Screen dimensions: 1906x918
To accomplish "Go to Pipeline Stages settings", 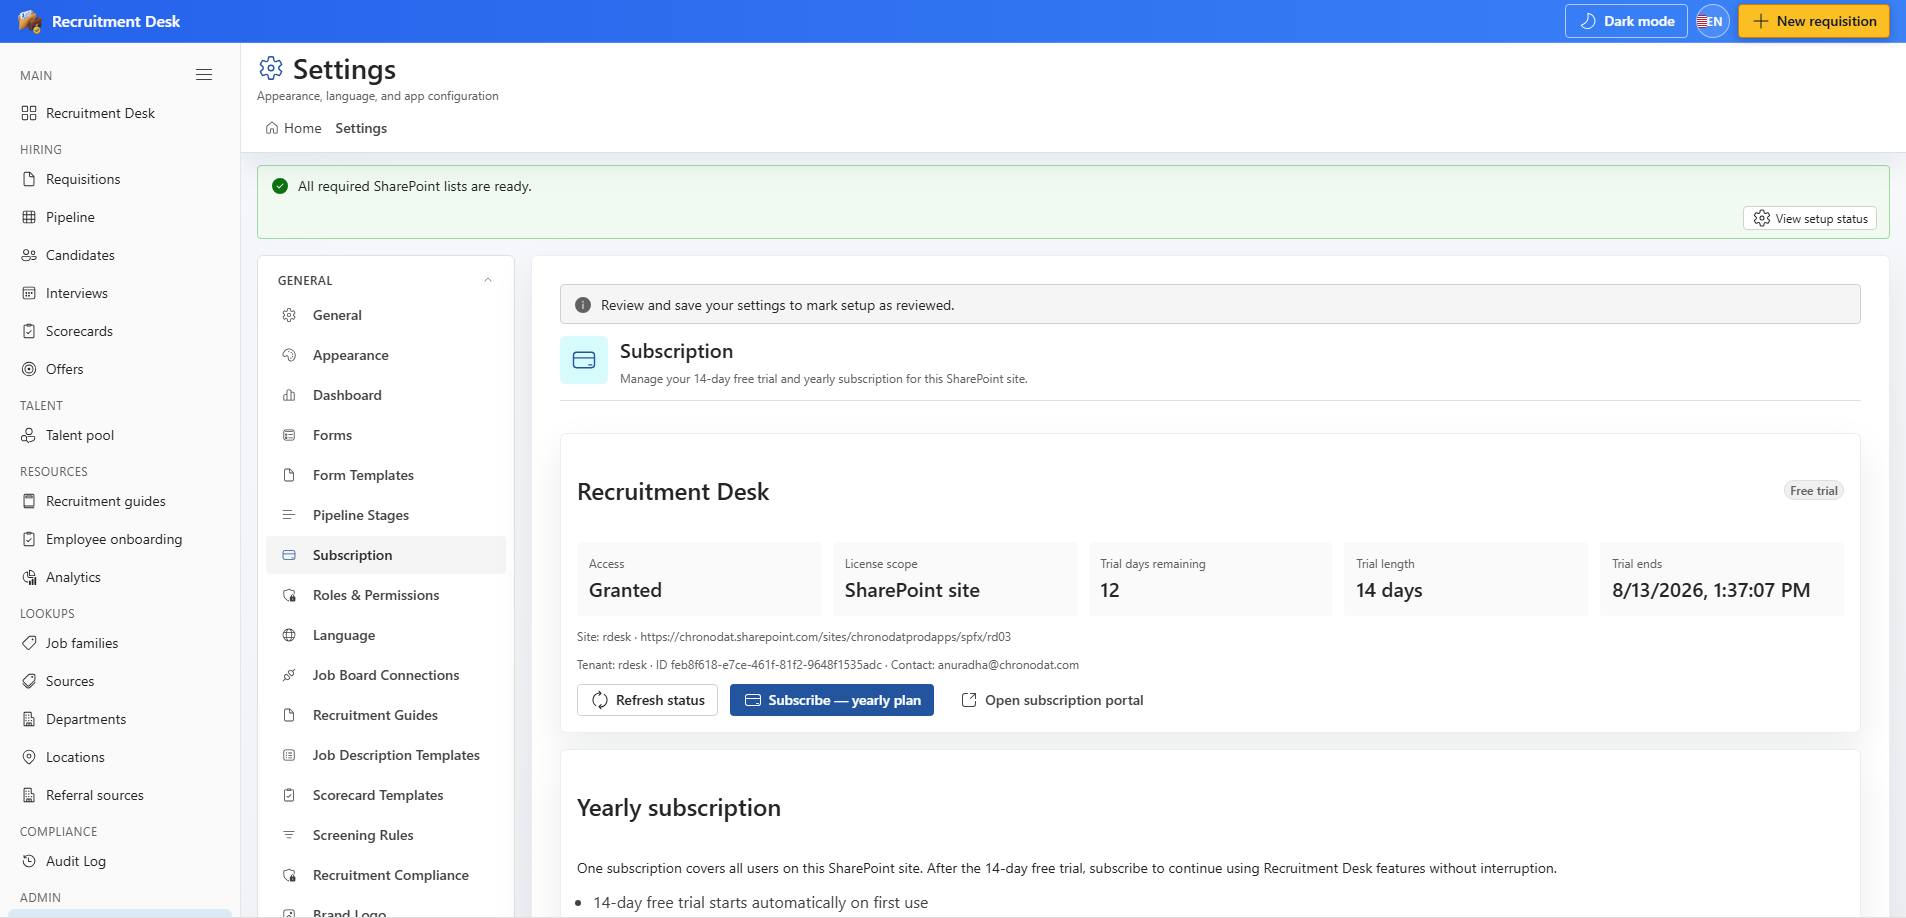I will click(386, 515).
